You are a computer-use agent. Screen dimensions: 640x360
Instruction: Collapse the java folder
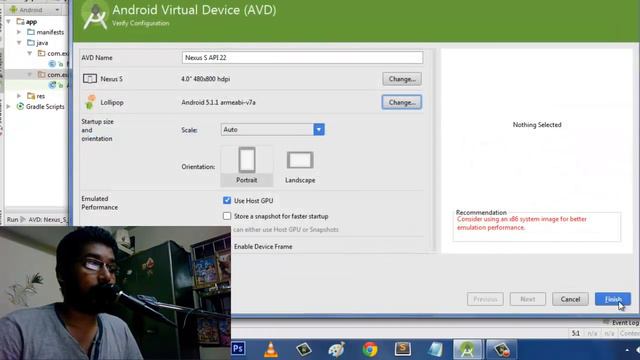point(19,42)
